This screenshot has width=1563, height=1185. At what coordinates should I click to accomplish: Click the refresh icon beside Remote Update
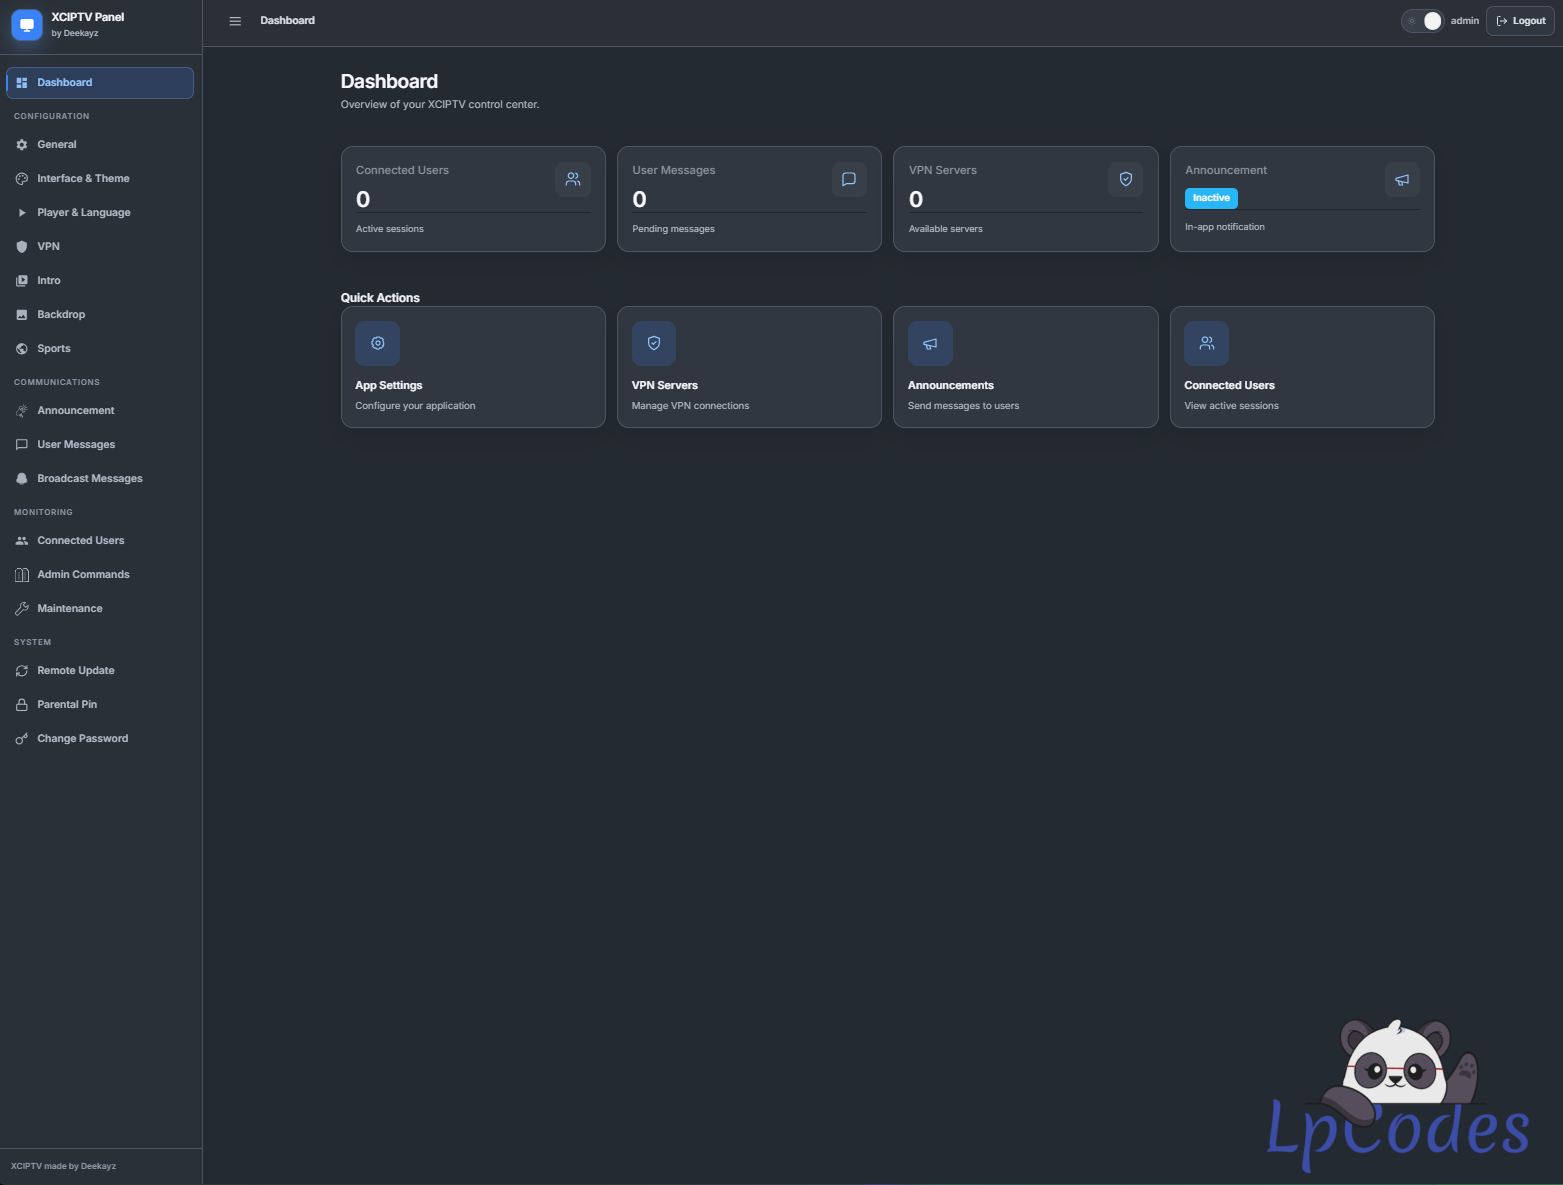22,671
